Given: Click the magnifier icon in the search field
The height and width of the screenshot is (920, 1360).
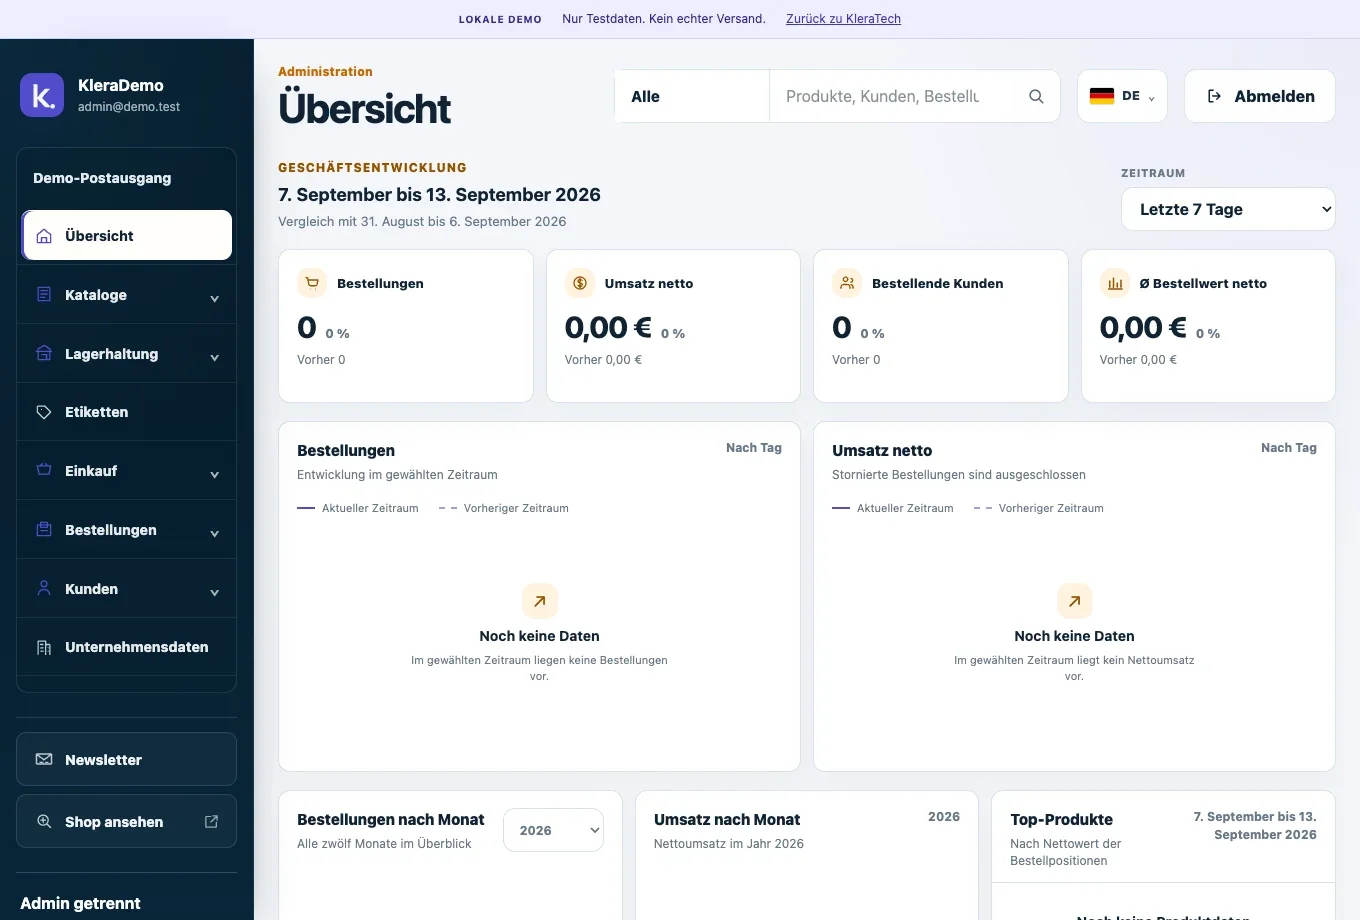Looking at the screenshot, I should [x=1036, y=96].
